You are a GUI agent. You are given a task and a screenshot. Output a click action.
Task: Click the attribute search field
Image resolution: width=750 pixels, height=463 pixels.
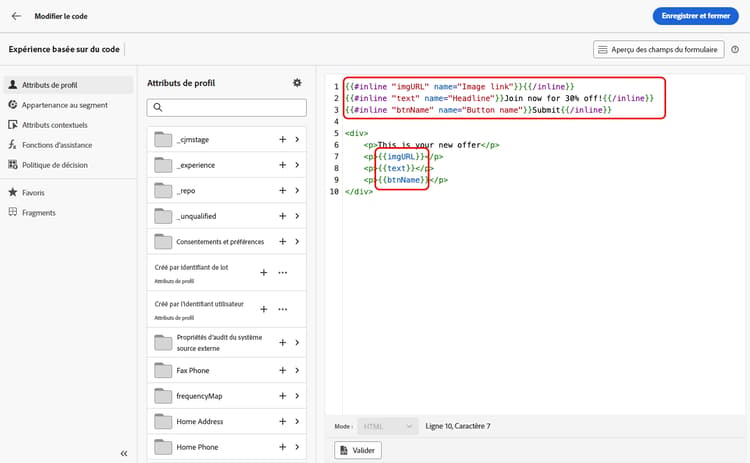pos(226,108)
